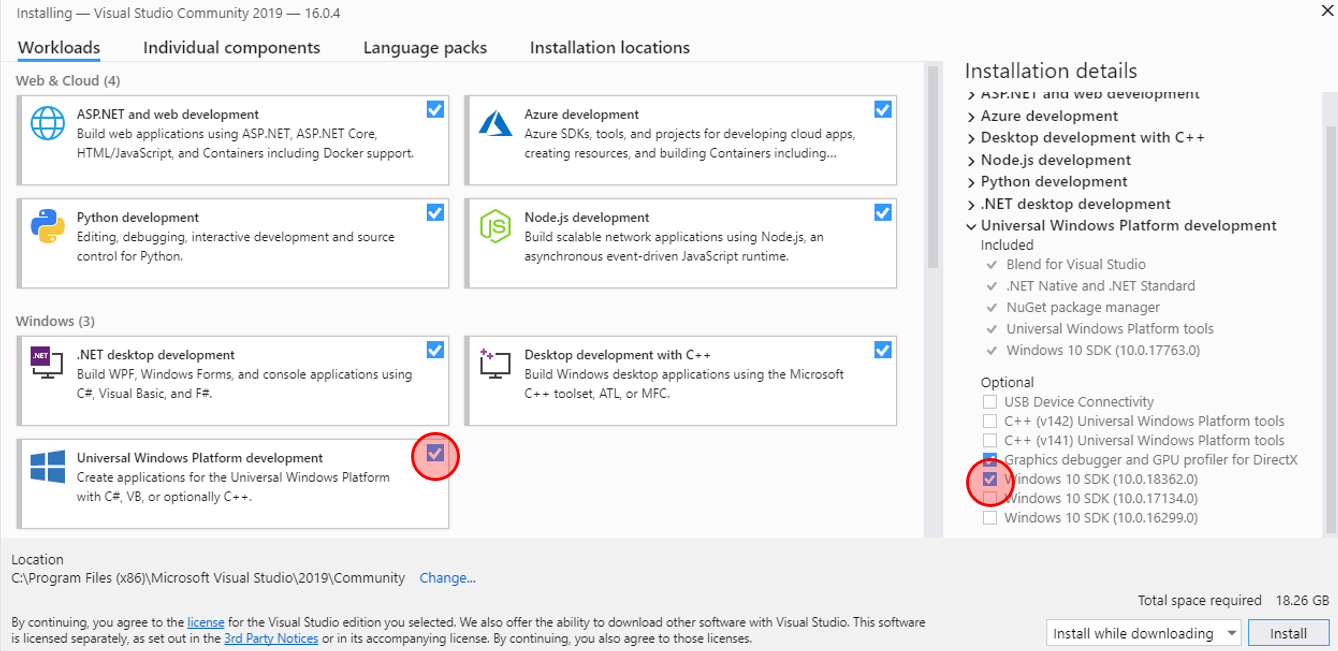The image size is (1338, 651).
Task: Click the NuGet package manager item
Action: coord(1083,307)
